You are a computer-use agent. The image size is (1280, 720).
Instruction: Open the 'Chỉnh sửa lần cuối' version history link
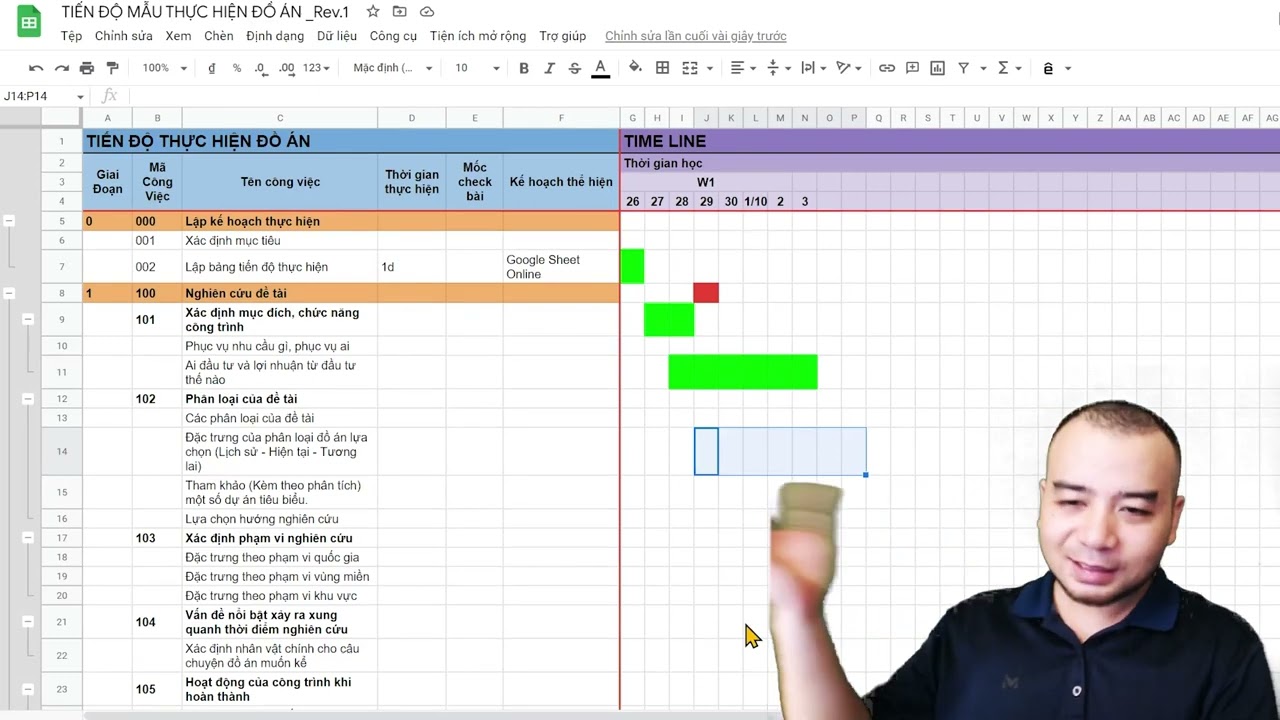pyautogui.click(x=696, y=36)
